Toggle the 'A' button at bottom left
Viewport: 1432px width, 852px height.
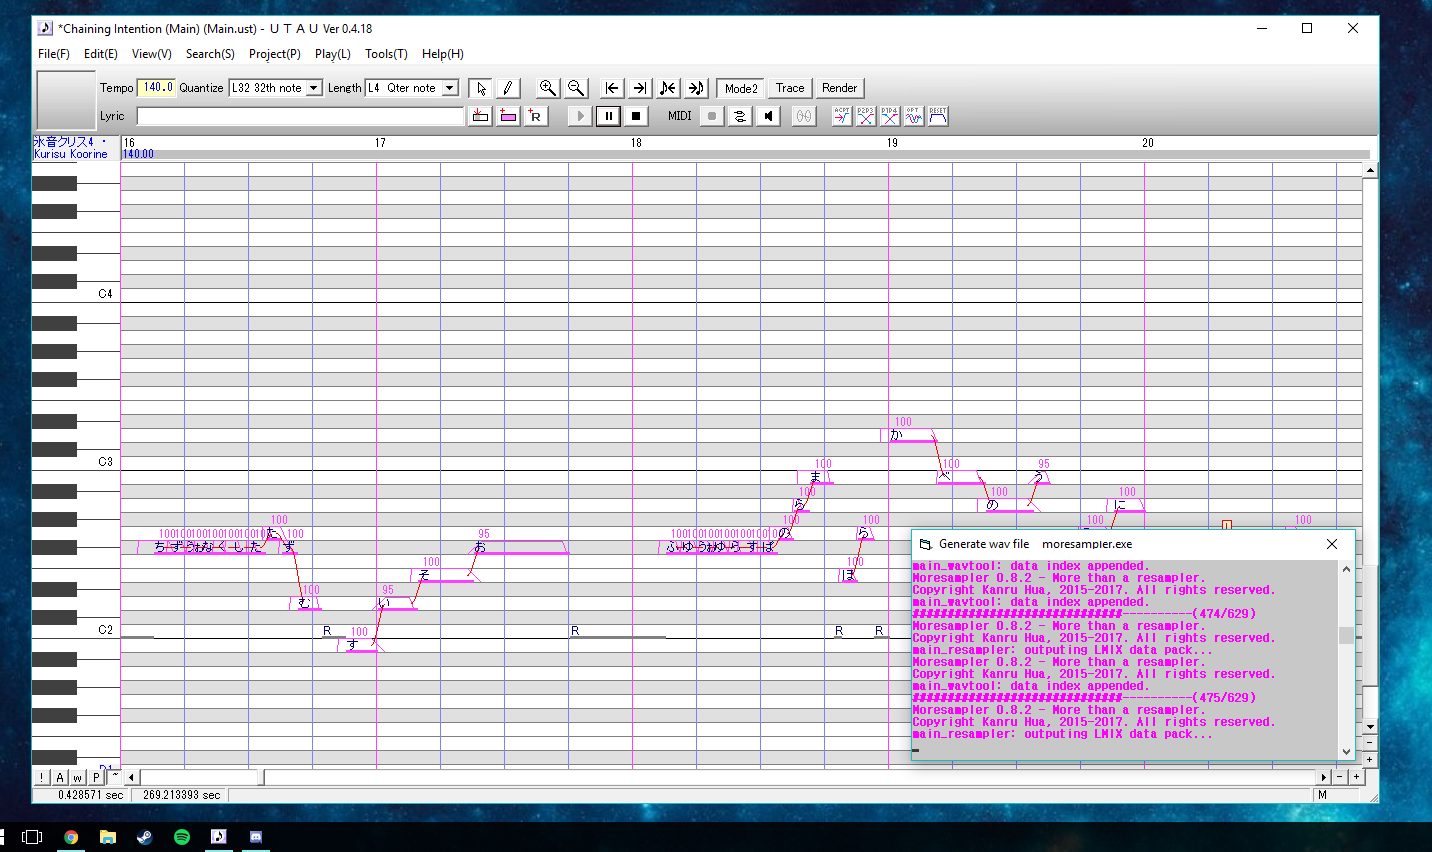coord(59,777)
